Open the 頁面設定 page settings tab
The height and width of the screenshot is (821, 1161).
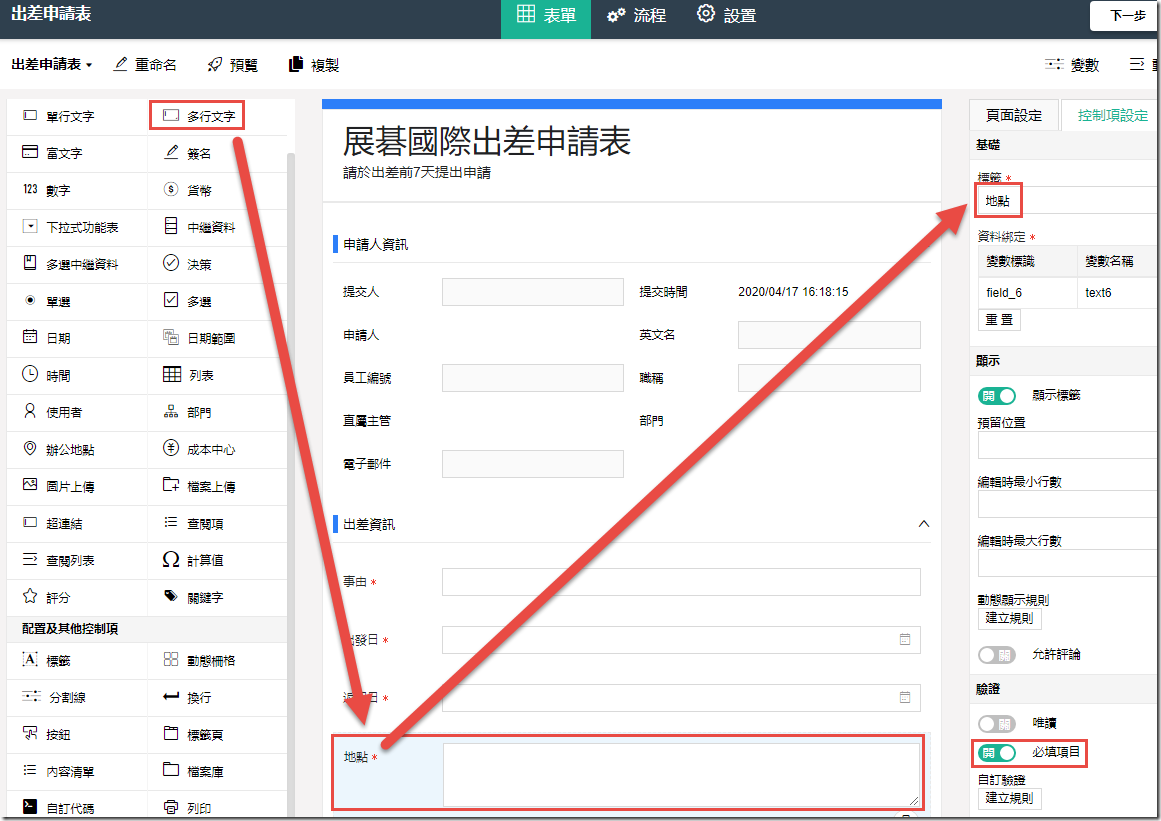click(x=1014, y=115)
